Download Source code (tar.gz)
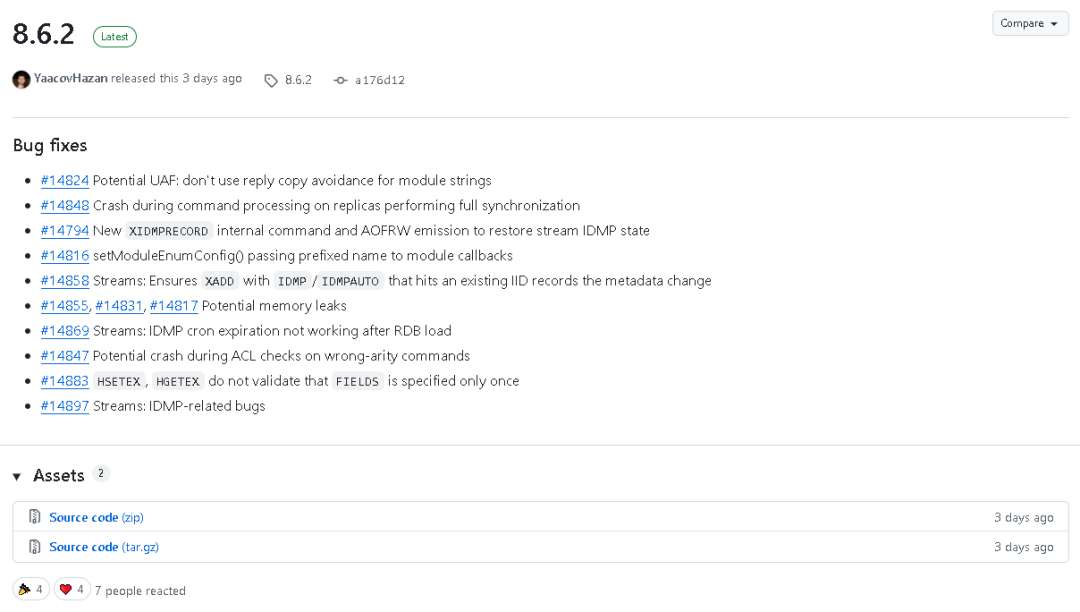The height and width of the screenshot is (612, 1080). (x=104, y=547)
